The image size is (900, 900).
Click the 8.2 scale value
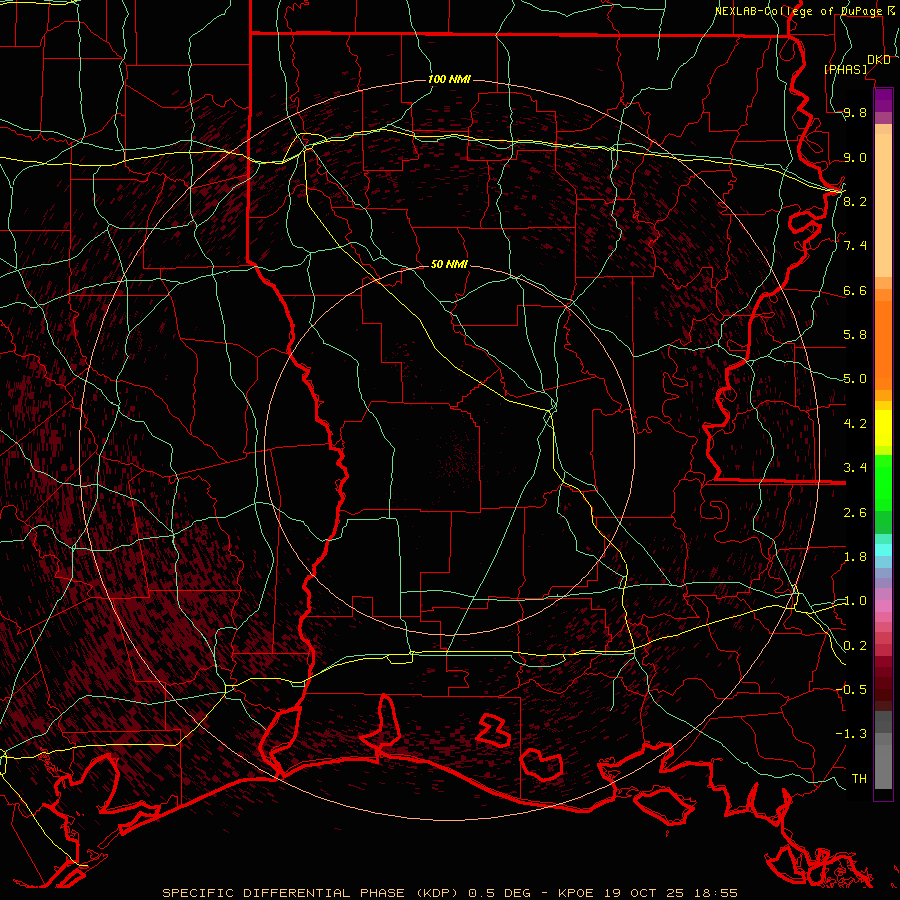point(855,201)
